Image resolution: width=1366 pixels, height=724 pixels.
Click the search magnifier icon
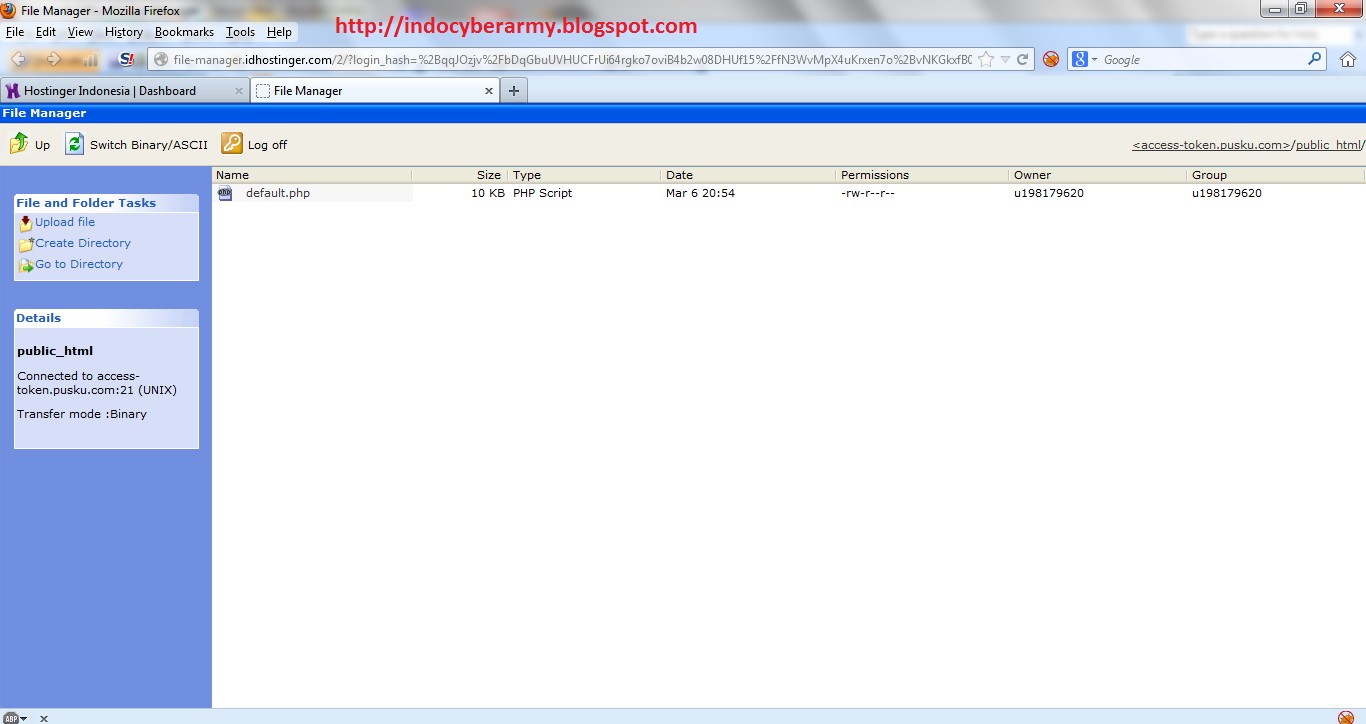(x=1315, y=59)
